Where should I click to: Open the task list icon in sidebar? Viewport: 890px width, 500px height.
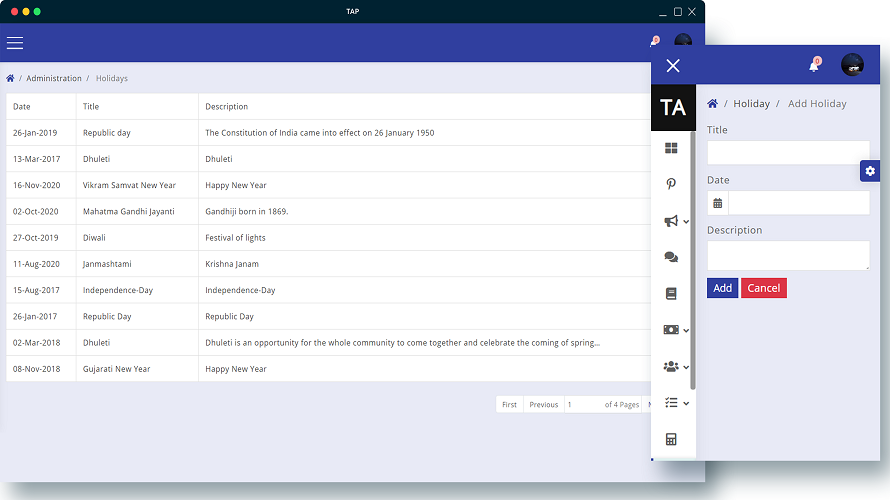click(671, 402)
